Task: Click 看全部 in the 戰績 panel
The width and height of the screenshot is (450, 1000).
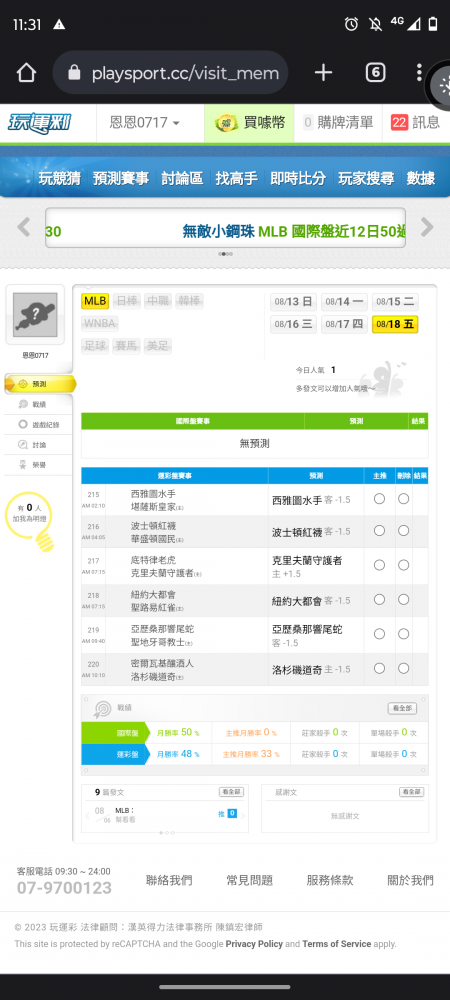Action: pos(402,709)
